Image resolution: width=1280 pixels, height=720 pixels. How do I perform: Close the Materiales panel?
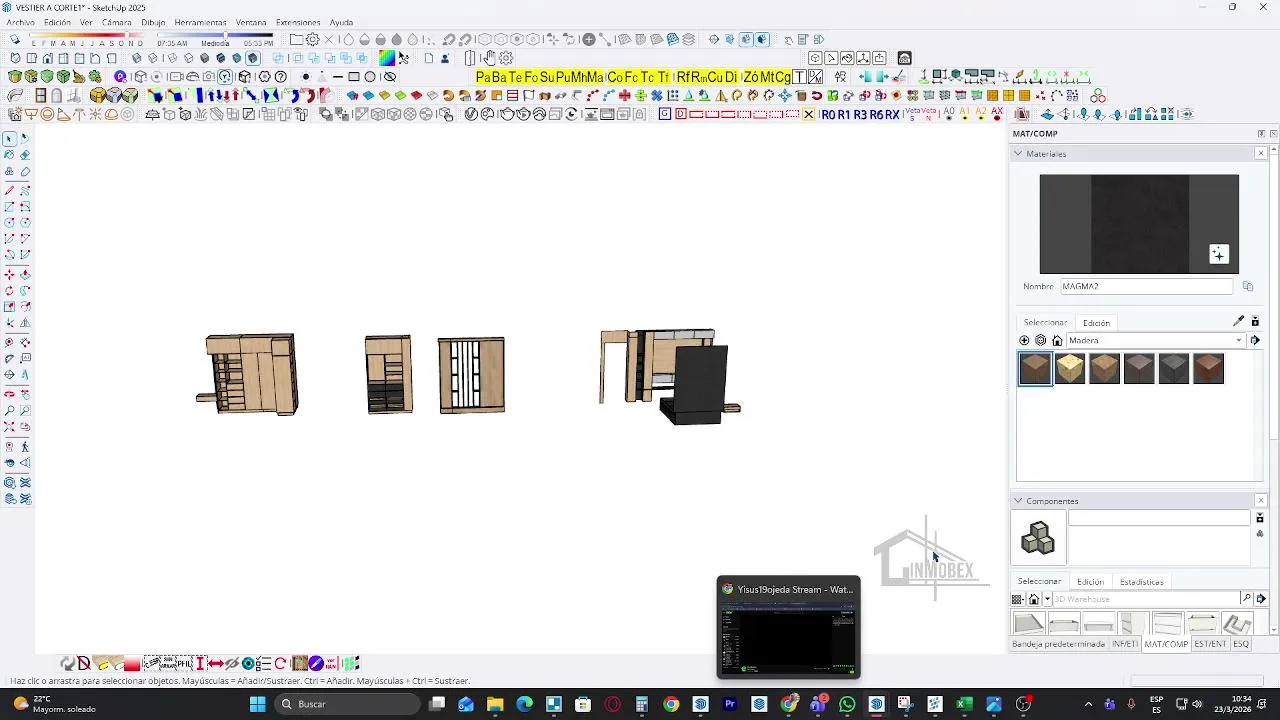pos(1261,153)
